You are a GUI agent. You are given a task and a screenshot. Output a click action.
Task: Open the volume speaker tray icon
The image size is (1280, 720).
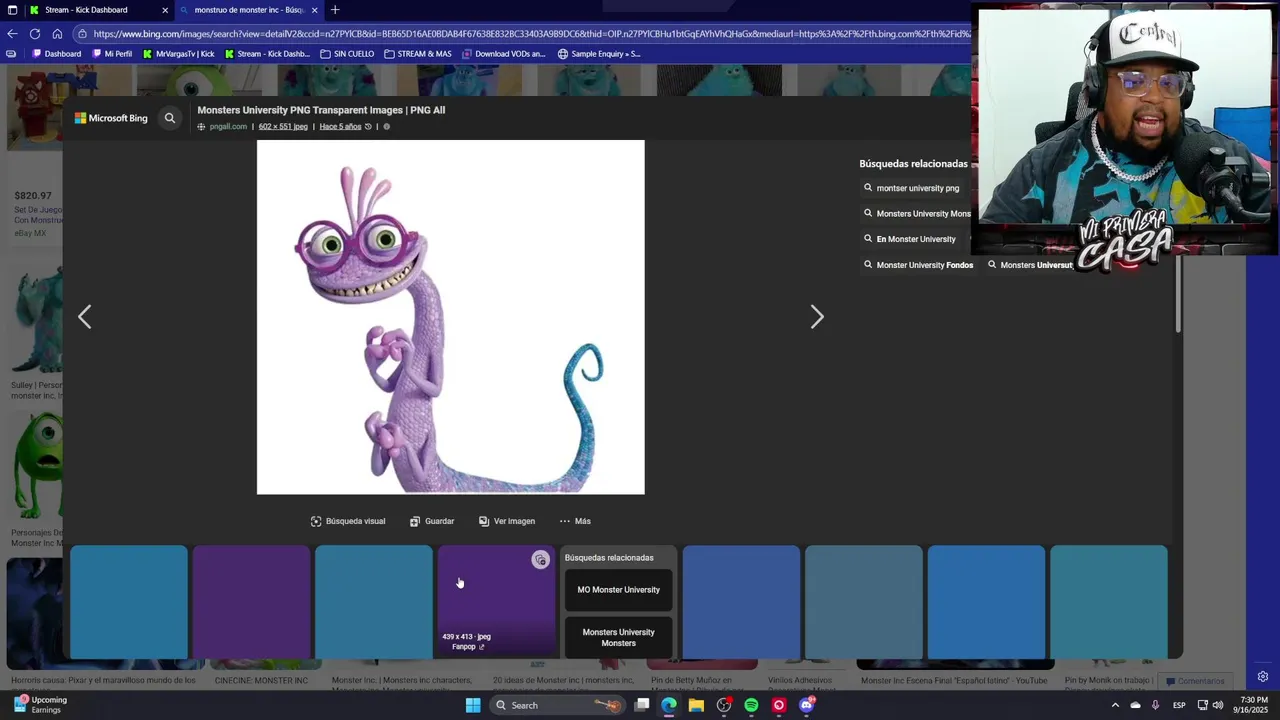pyautogui.click(x=1217, y=705)
